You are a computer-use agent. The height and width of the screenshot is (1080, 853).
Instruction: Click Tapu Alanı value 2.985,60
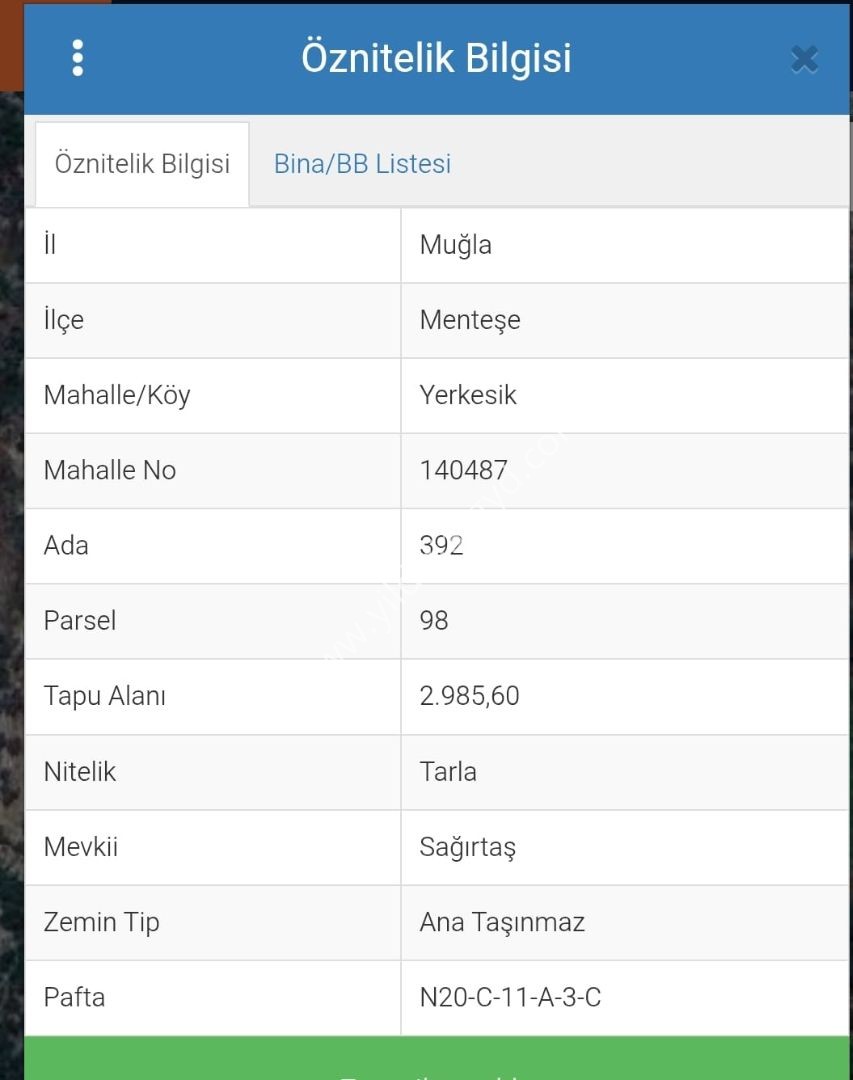pos(469,696)
